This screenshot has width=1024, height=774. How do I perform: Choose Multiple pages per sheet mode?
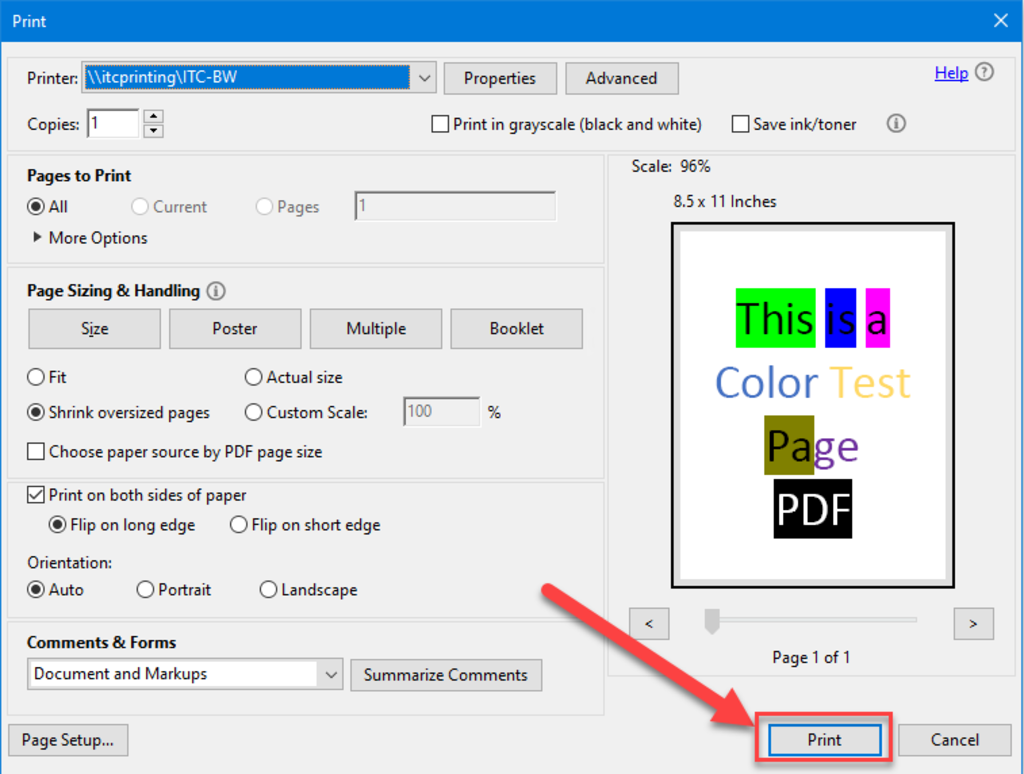click(375, 328)
